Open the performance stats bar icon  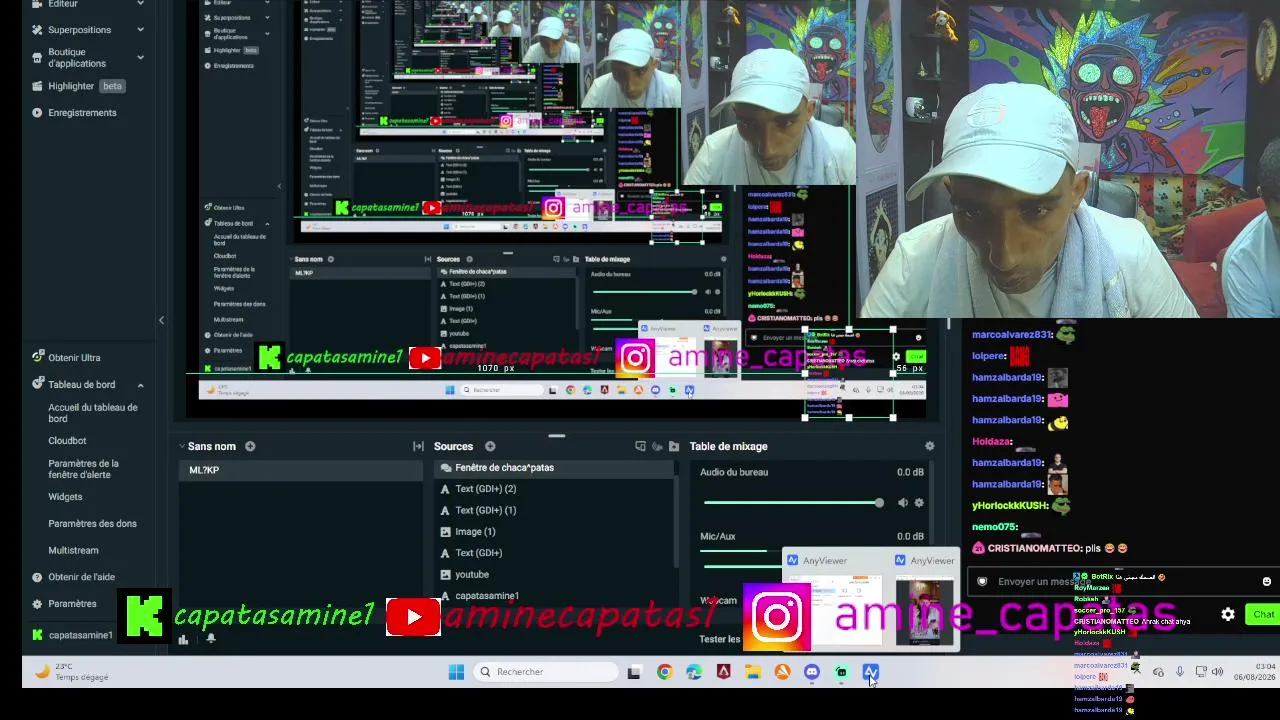[183, 640]
